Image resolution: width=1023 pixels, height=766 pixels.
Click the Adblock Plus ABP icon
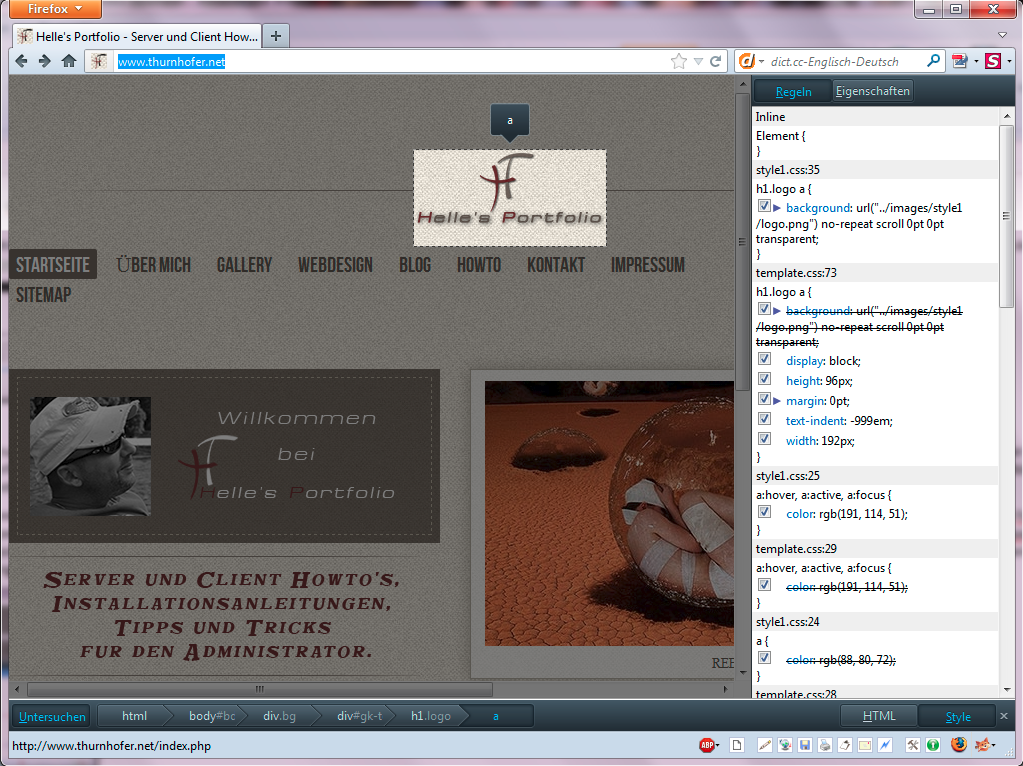pos(707,745)
